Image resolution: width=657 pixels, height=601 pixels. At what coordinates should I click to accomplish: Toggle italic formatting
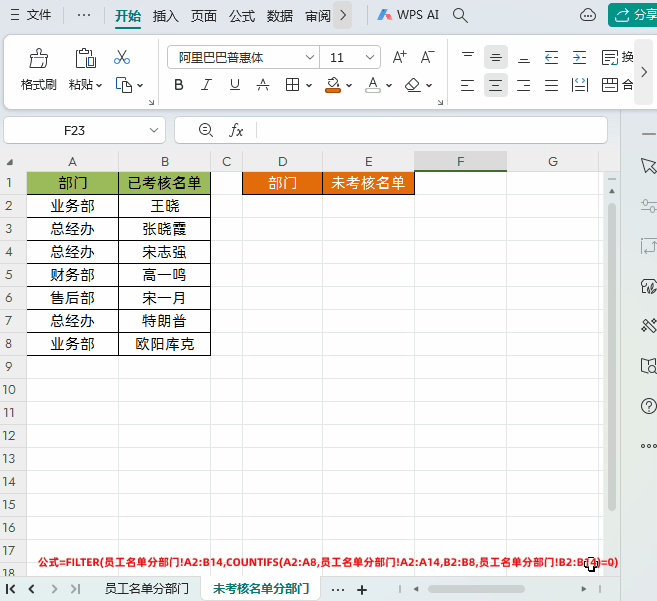click(207, 85)
